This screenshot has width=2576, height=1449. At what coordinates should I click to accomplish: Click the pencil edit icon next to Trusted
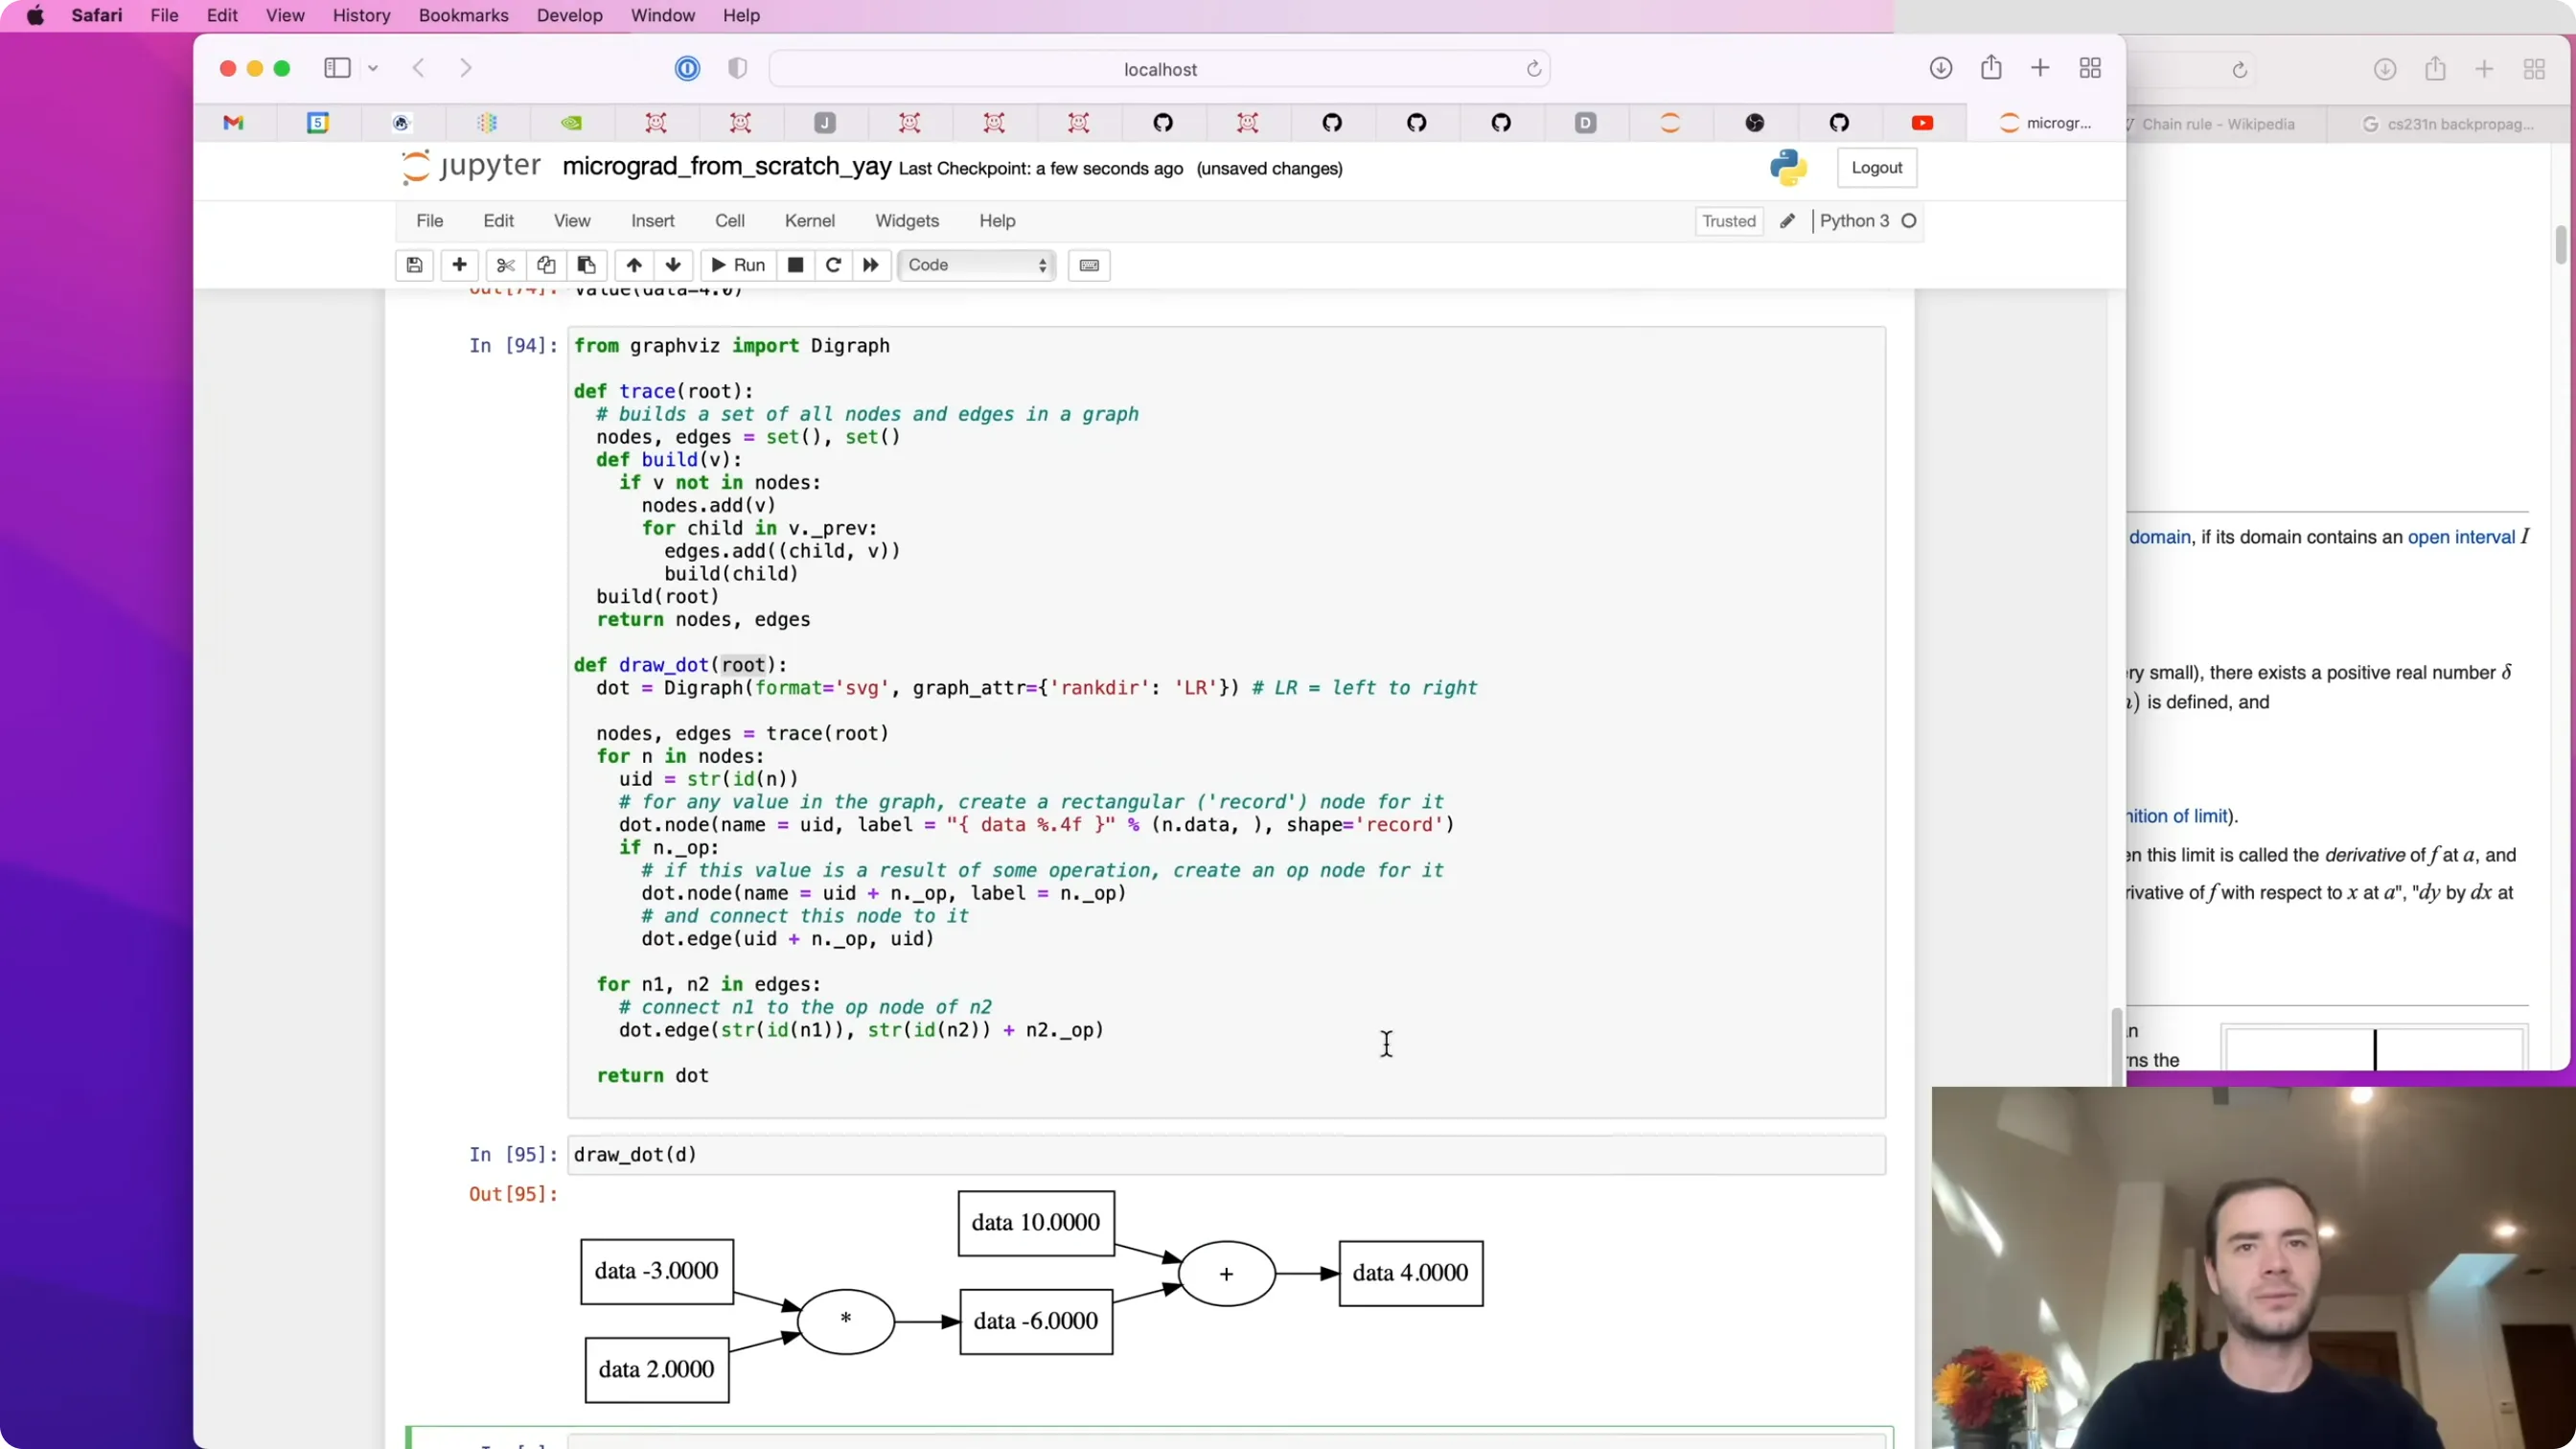(x=1787, y=221)
